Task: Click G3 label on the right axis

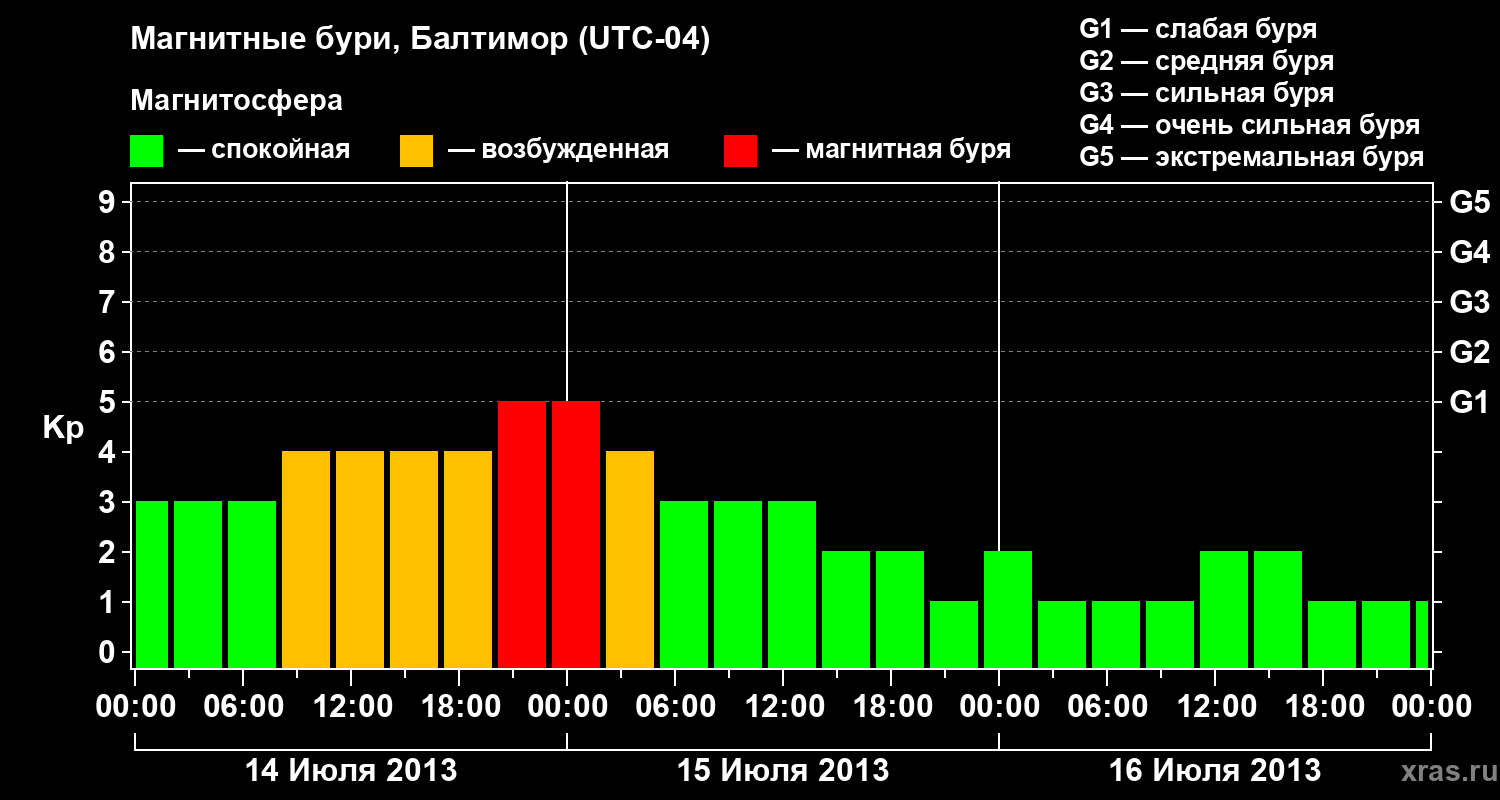Action: tap(1469, 303)
